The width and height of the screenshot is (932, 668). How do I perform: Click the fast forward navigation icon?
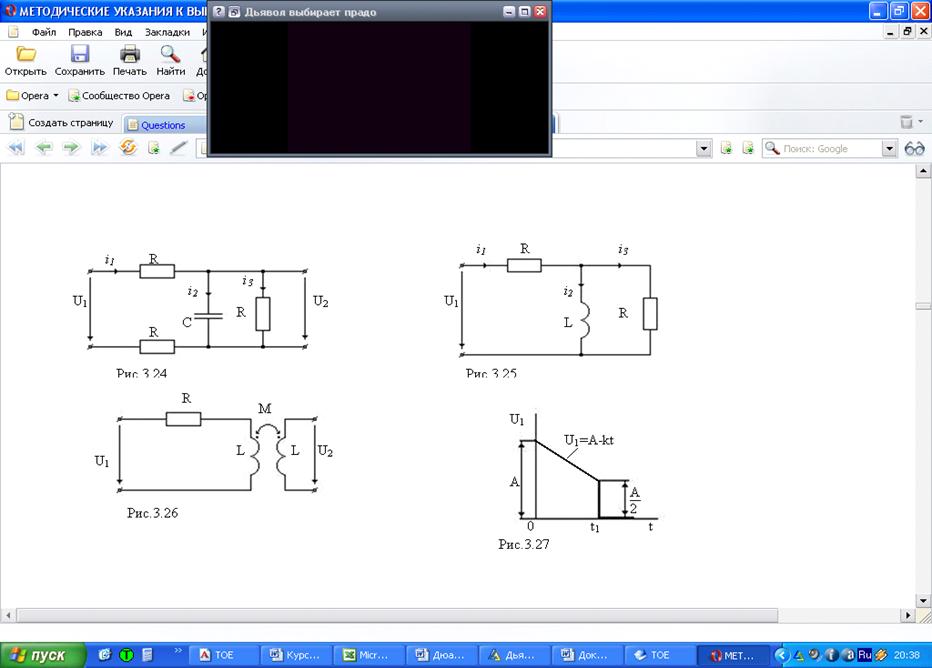click(x=99, y=148)
